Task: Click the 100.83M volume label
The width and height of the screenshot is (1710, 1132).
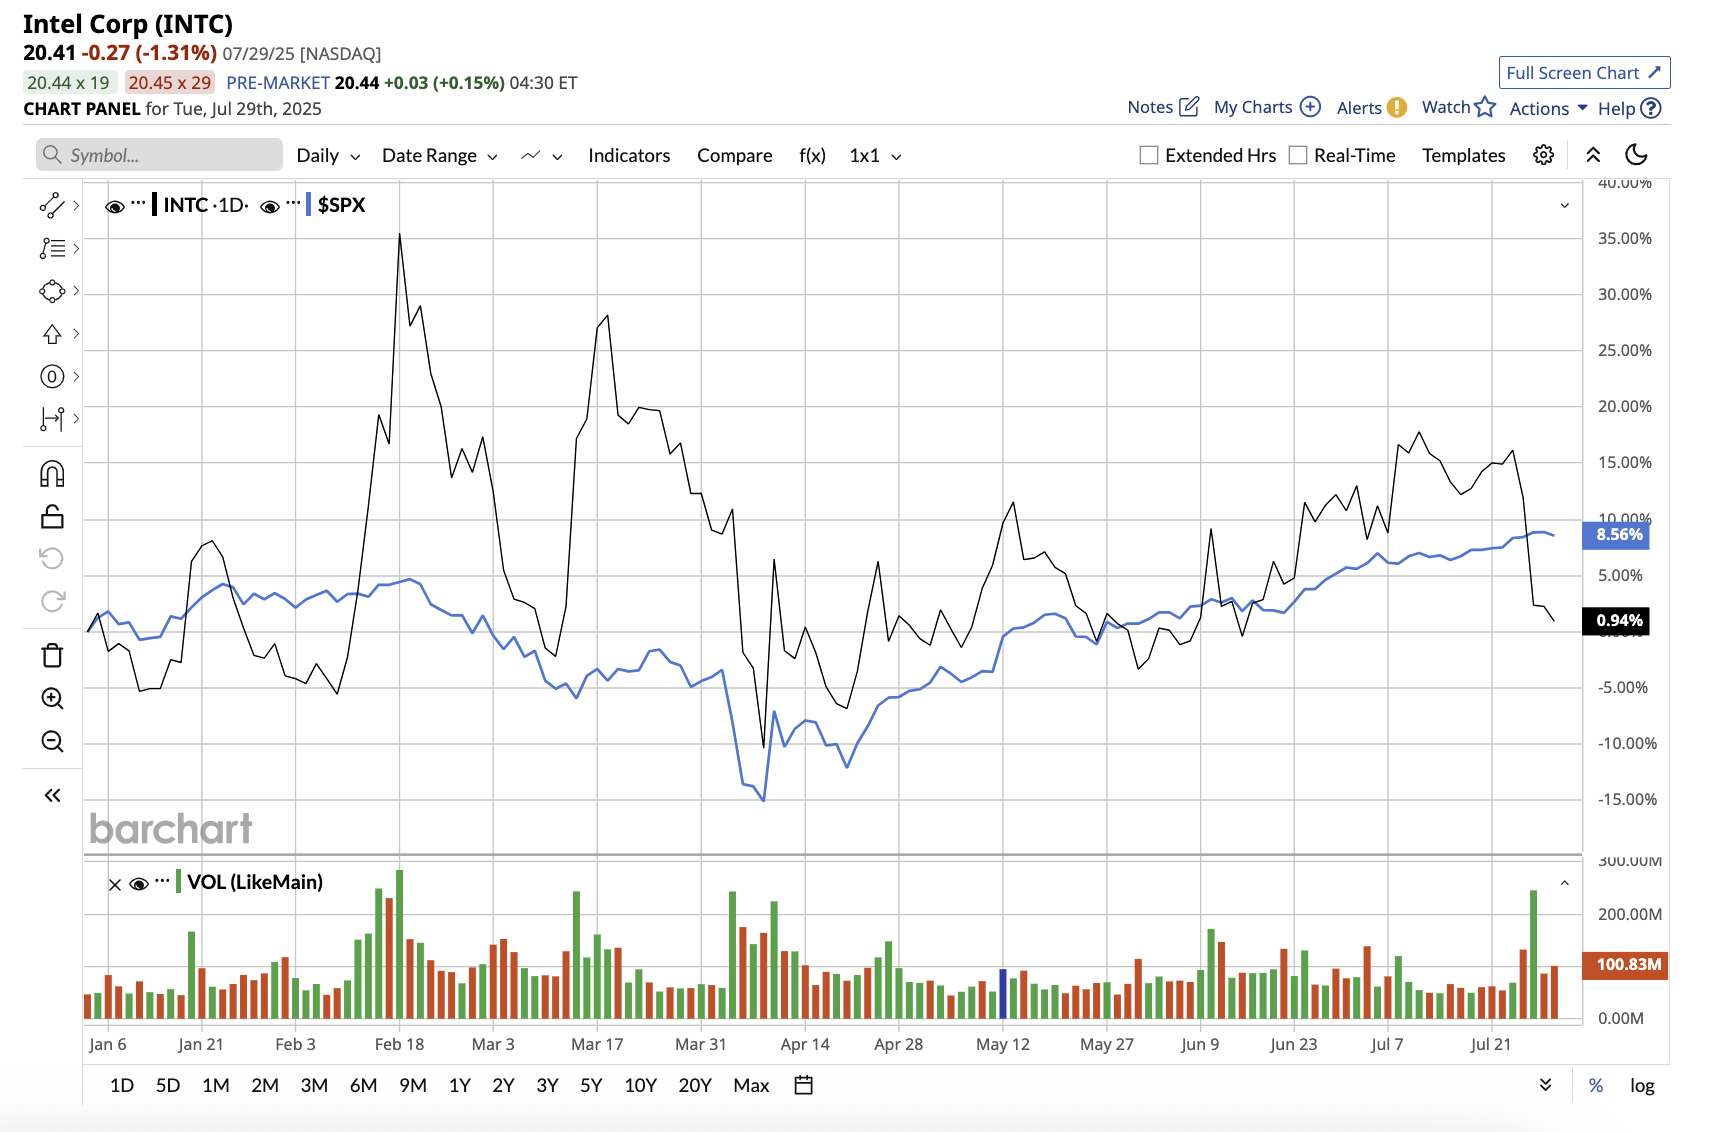Action: [x=1626, y=965]
